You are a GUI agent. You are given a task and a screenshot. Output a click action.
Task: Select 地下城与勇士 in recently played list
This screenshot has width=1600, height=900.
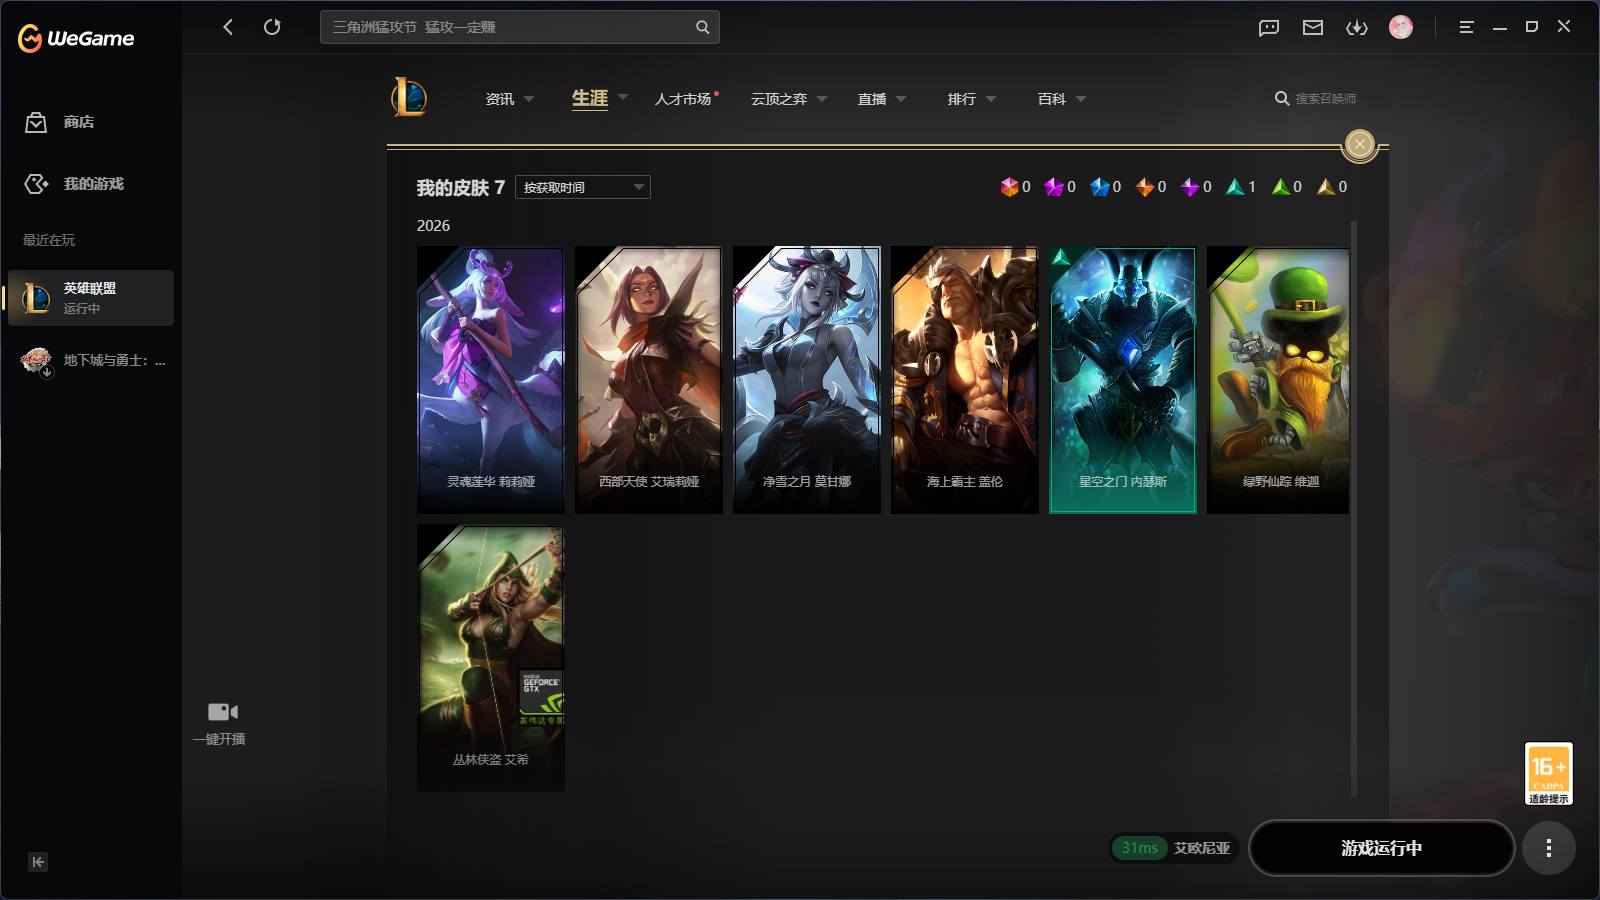tap(91, 360)
